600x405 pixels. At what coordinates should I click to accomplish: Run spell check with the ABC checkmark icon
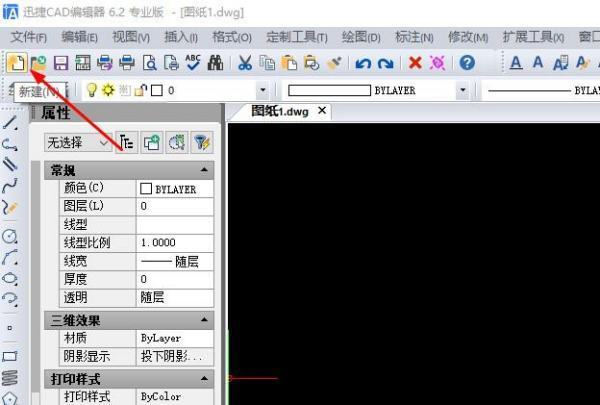point(193,62)
